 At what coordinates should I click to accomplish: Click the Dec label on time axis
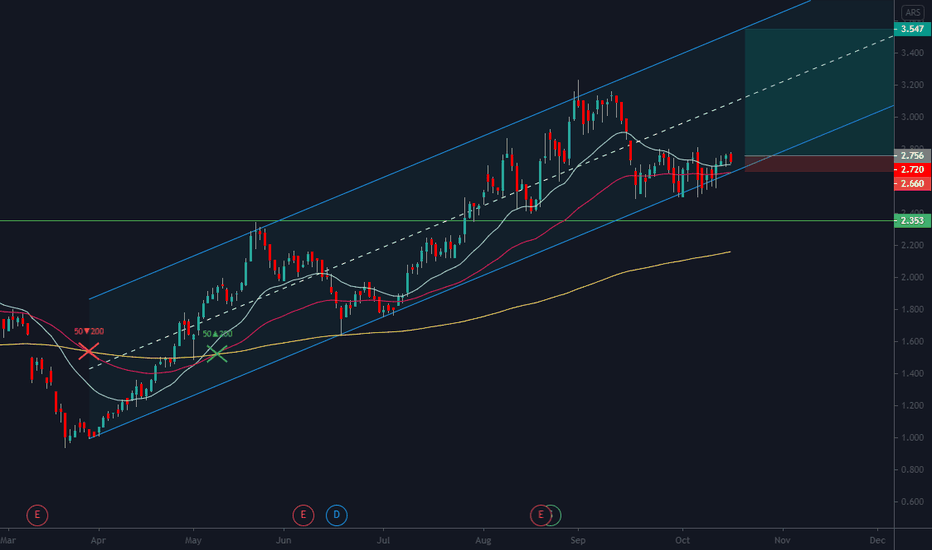point(877,540)
